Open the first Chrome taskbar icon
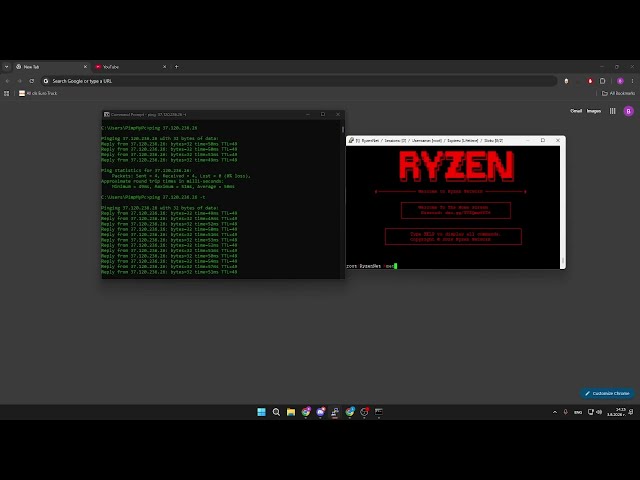Screen dimensions: 640x480 (x=306, y=412)
